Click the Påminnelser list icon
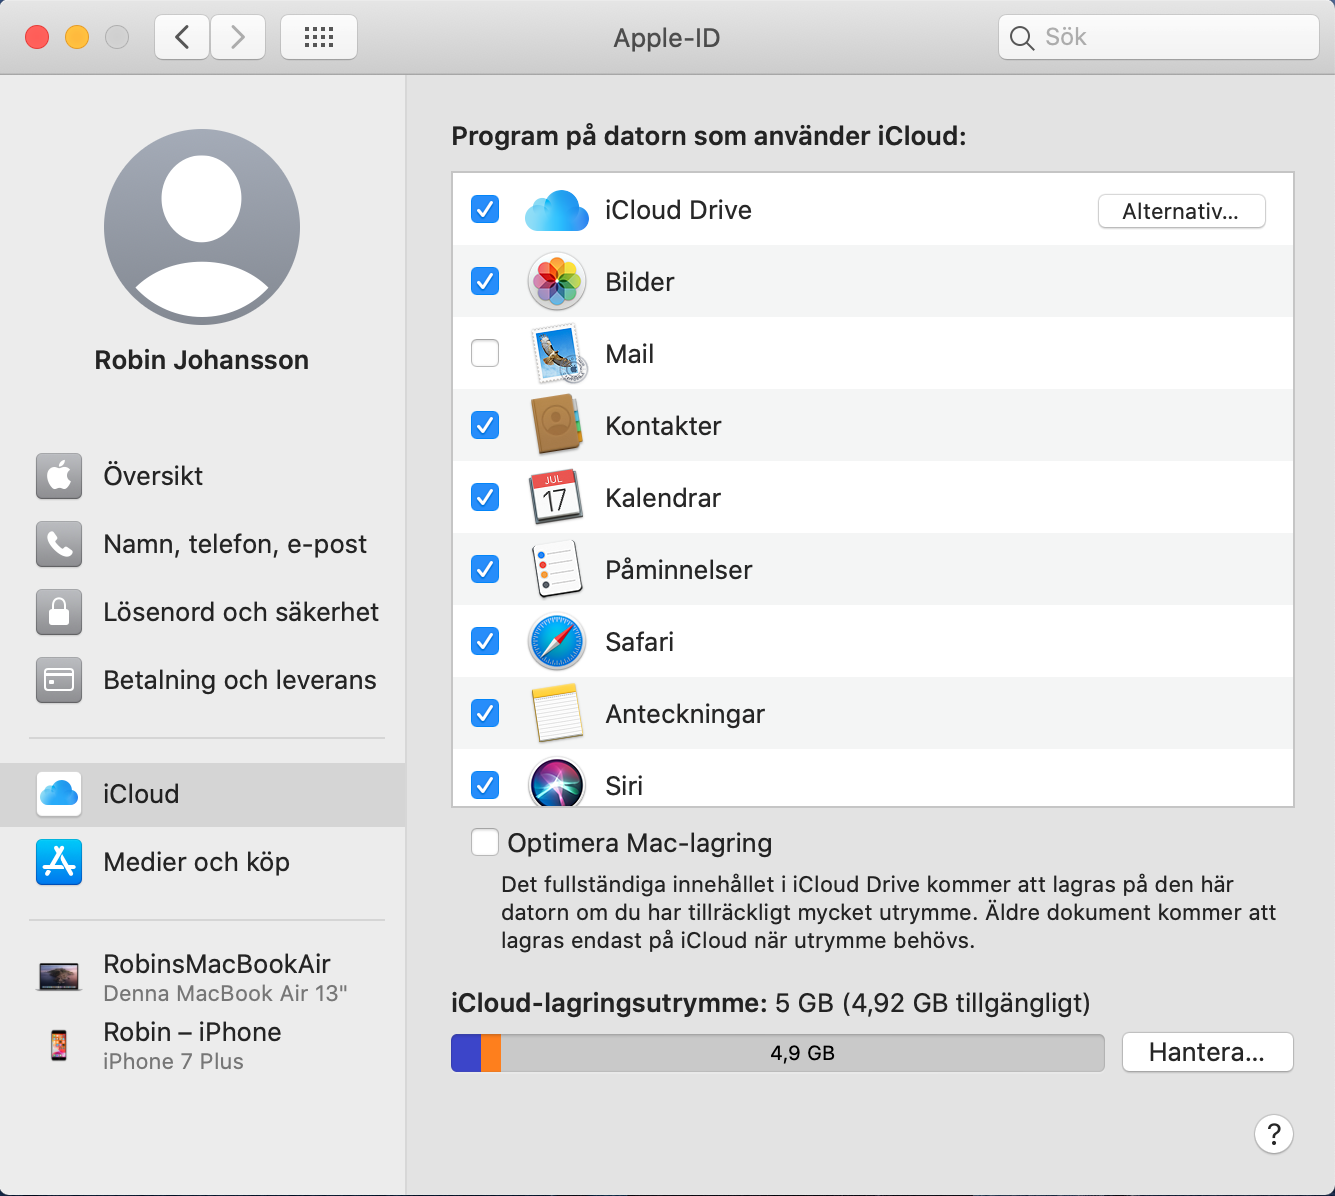 pyautogui.click(x=557, y=569)
